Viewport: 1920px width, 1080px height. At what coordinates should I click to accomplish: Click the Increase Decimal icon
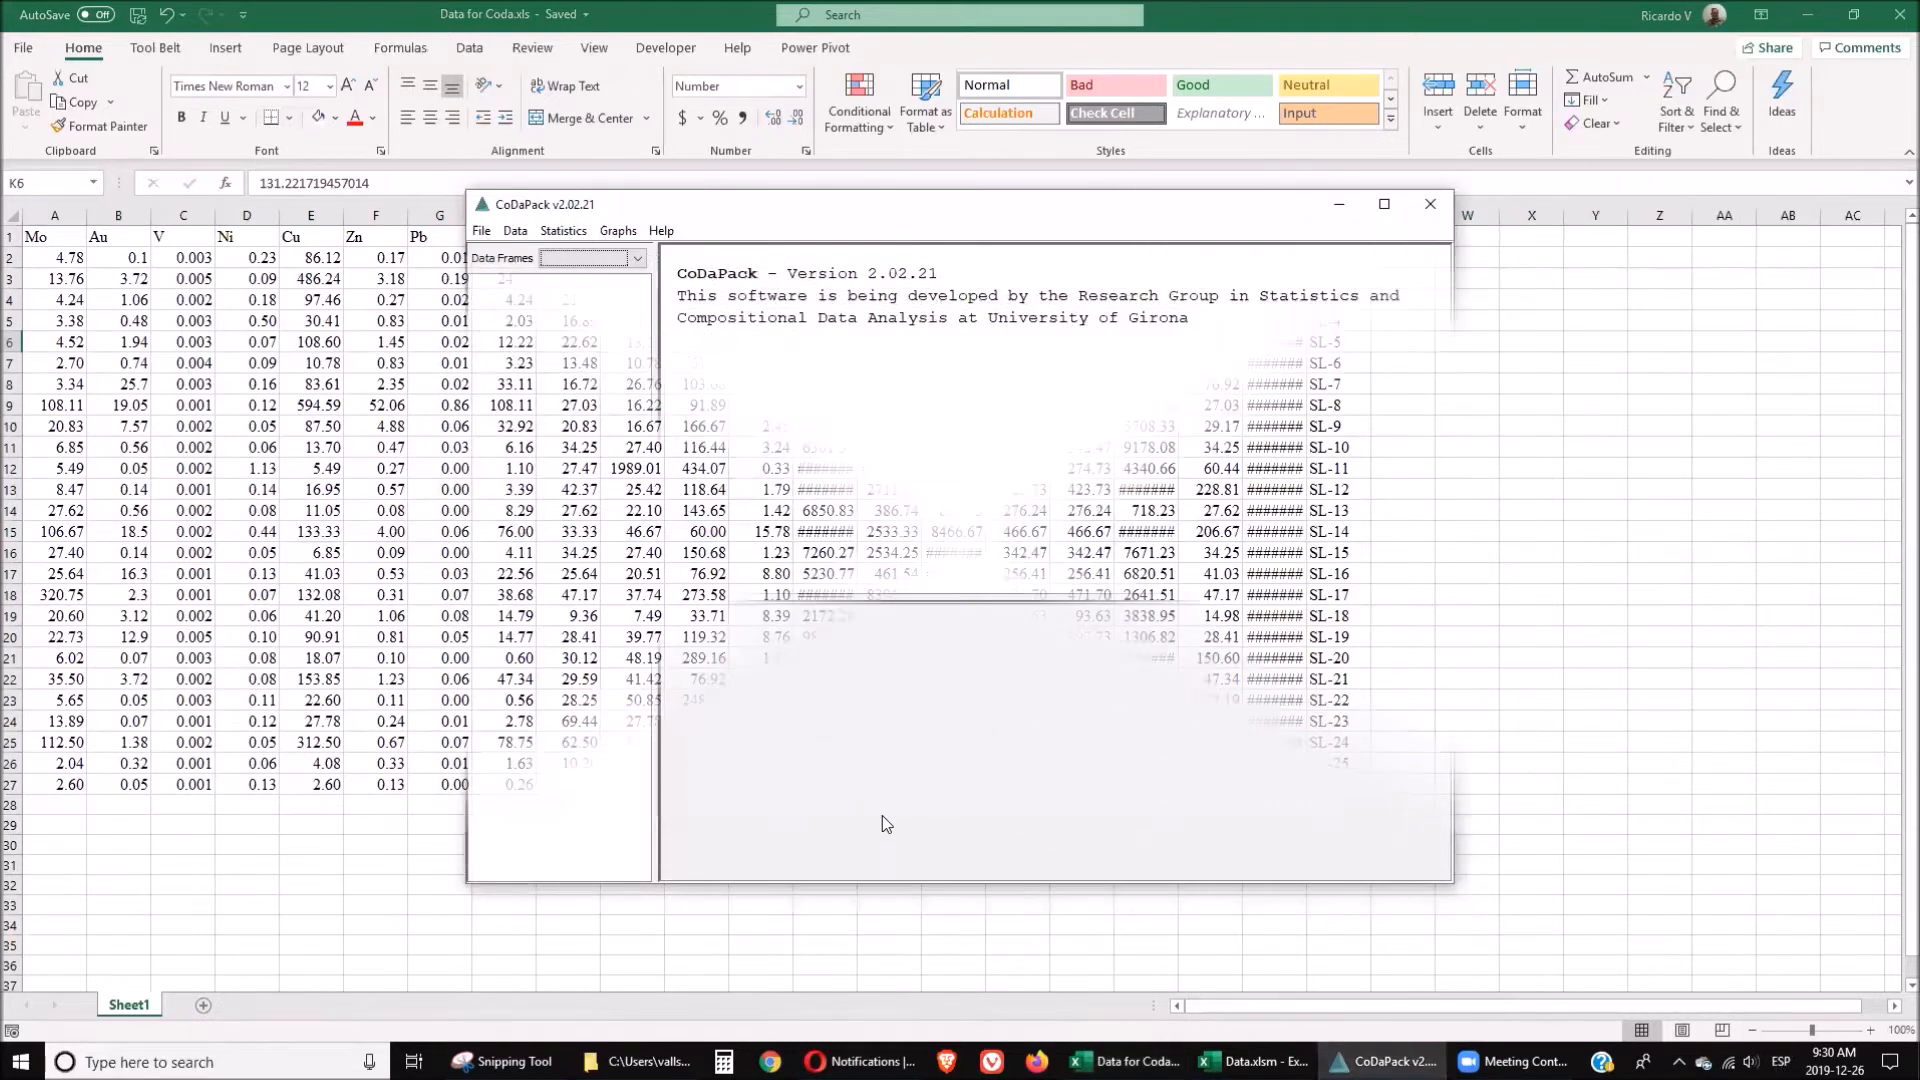tap(773, 118)
